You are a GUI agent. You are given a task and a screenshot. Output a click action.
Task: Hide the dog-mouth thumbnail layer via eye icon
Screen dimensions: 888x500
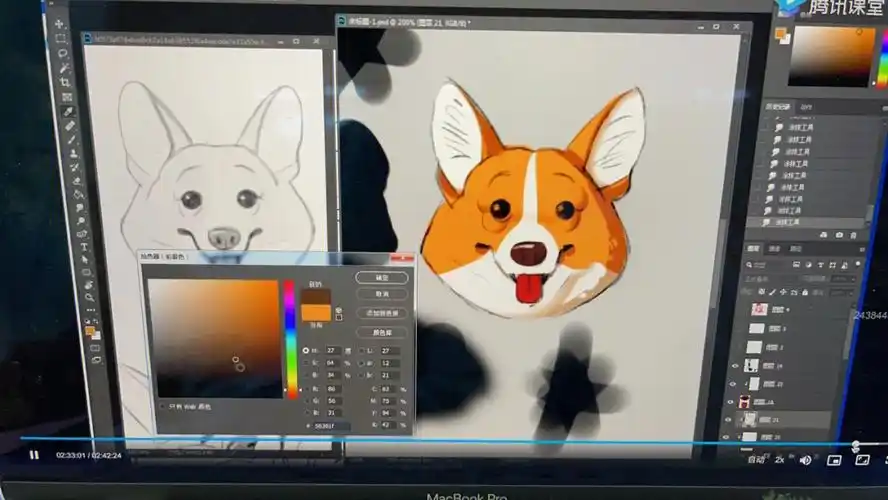(x=730, y=402)
